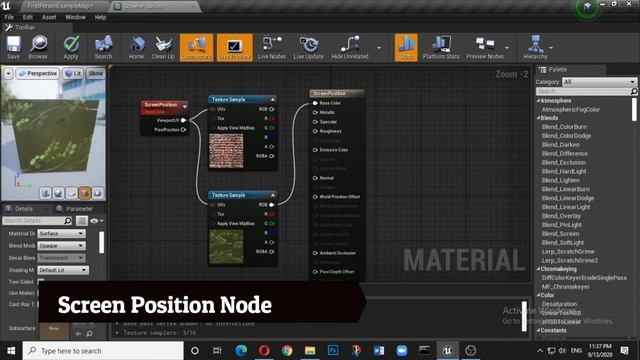Click the Palette search field
Screen dimensions: 640x360
[586, 91]
